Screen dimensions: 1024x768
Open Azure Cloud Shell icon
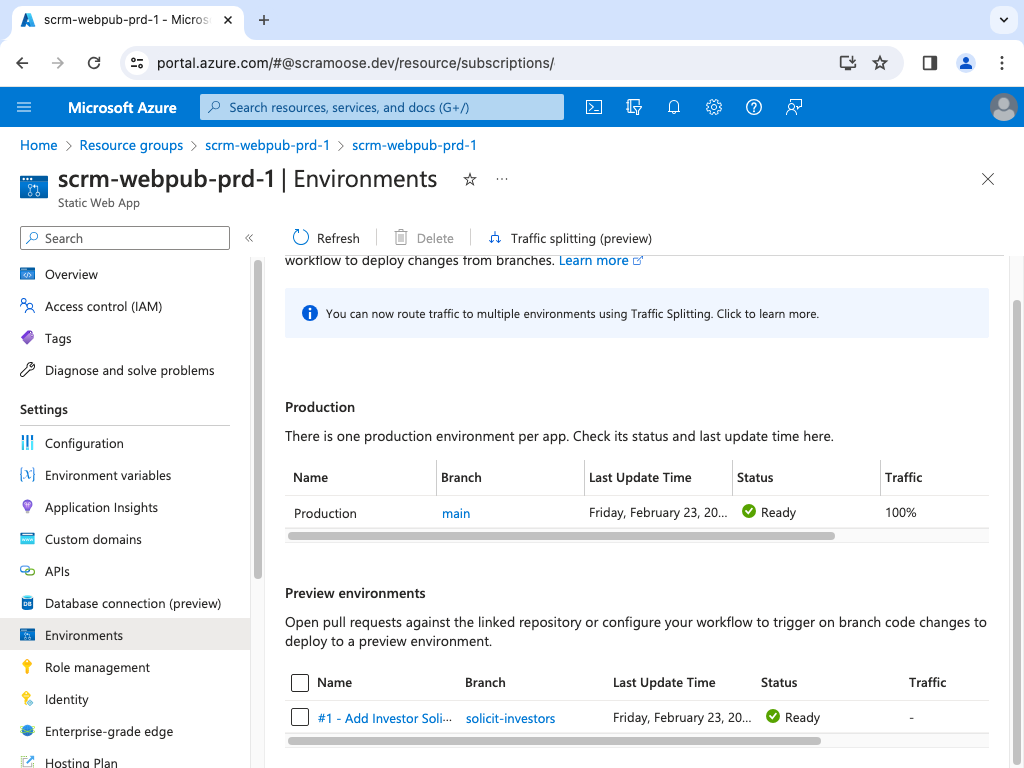coord(594,107)
